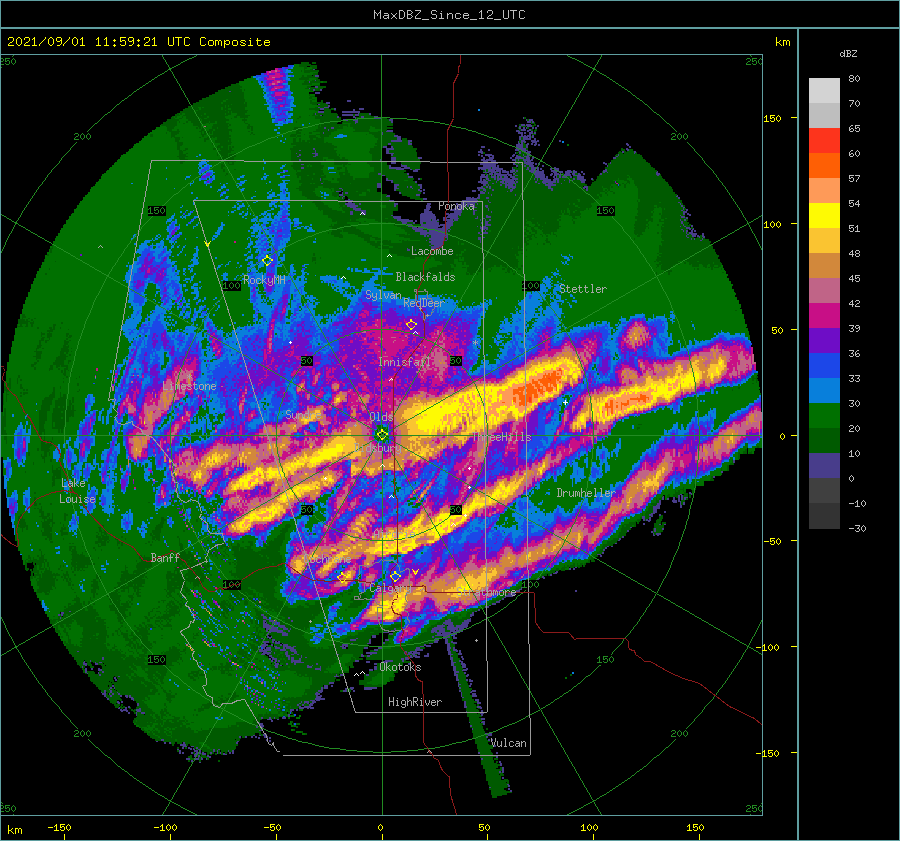Image resolution: width=900 pixels, height=841 pixels.
Task: Pick the dark orange 57–60 dBZ legend swatch
Action: point(824,166)
